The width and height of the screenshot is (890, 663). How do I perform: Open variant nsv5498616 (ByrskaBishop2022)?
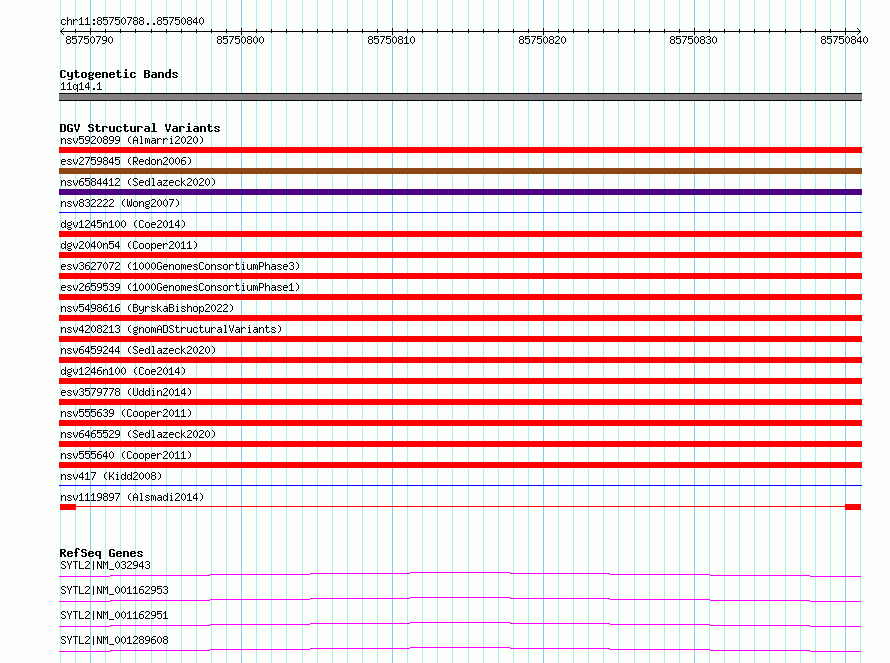point(147,308)
